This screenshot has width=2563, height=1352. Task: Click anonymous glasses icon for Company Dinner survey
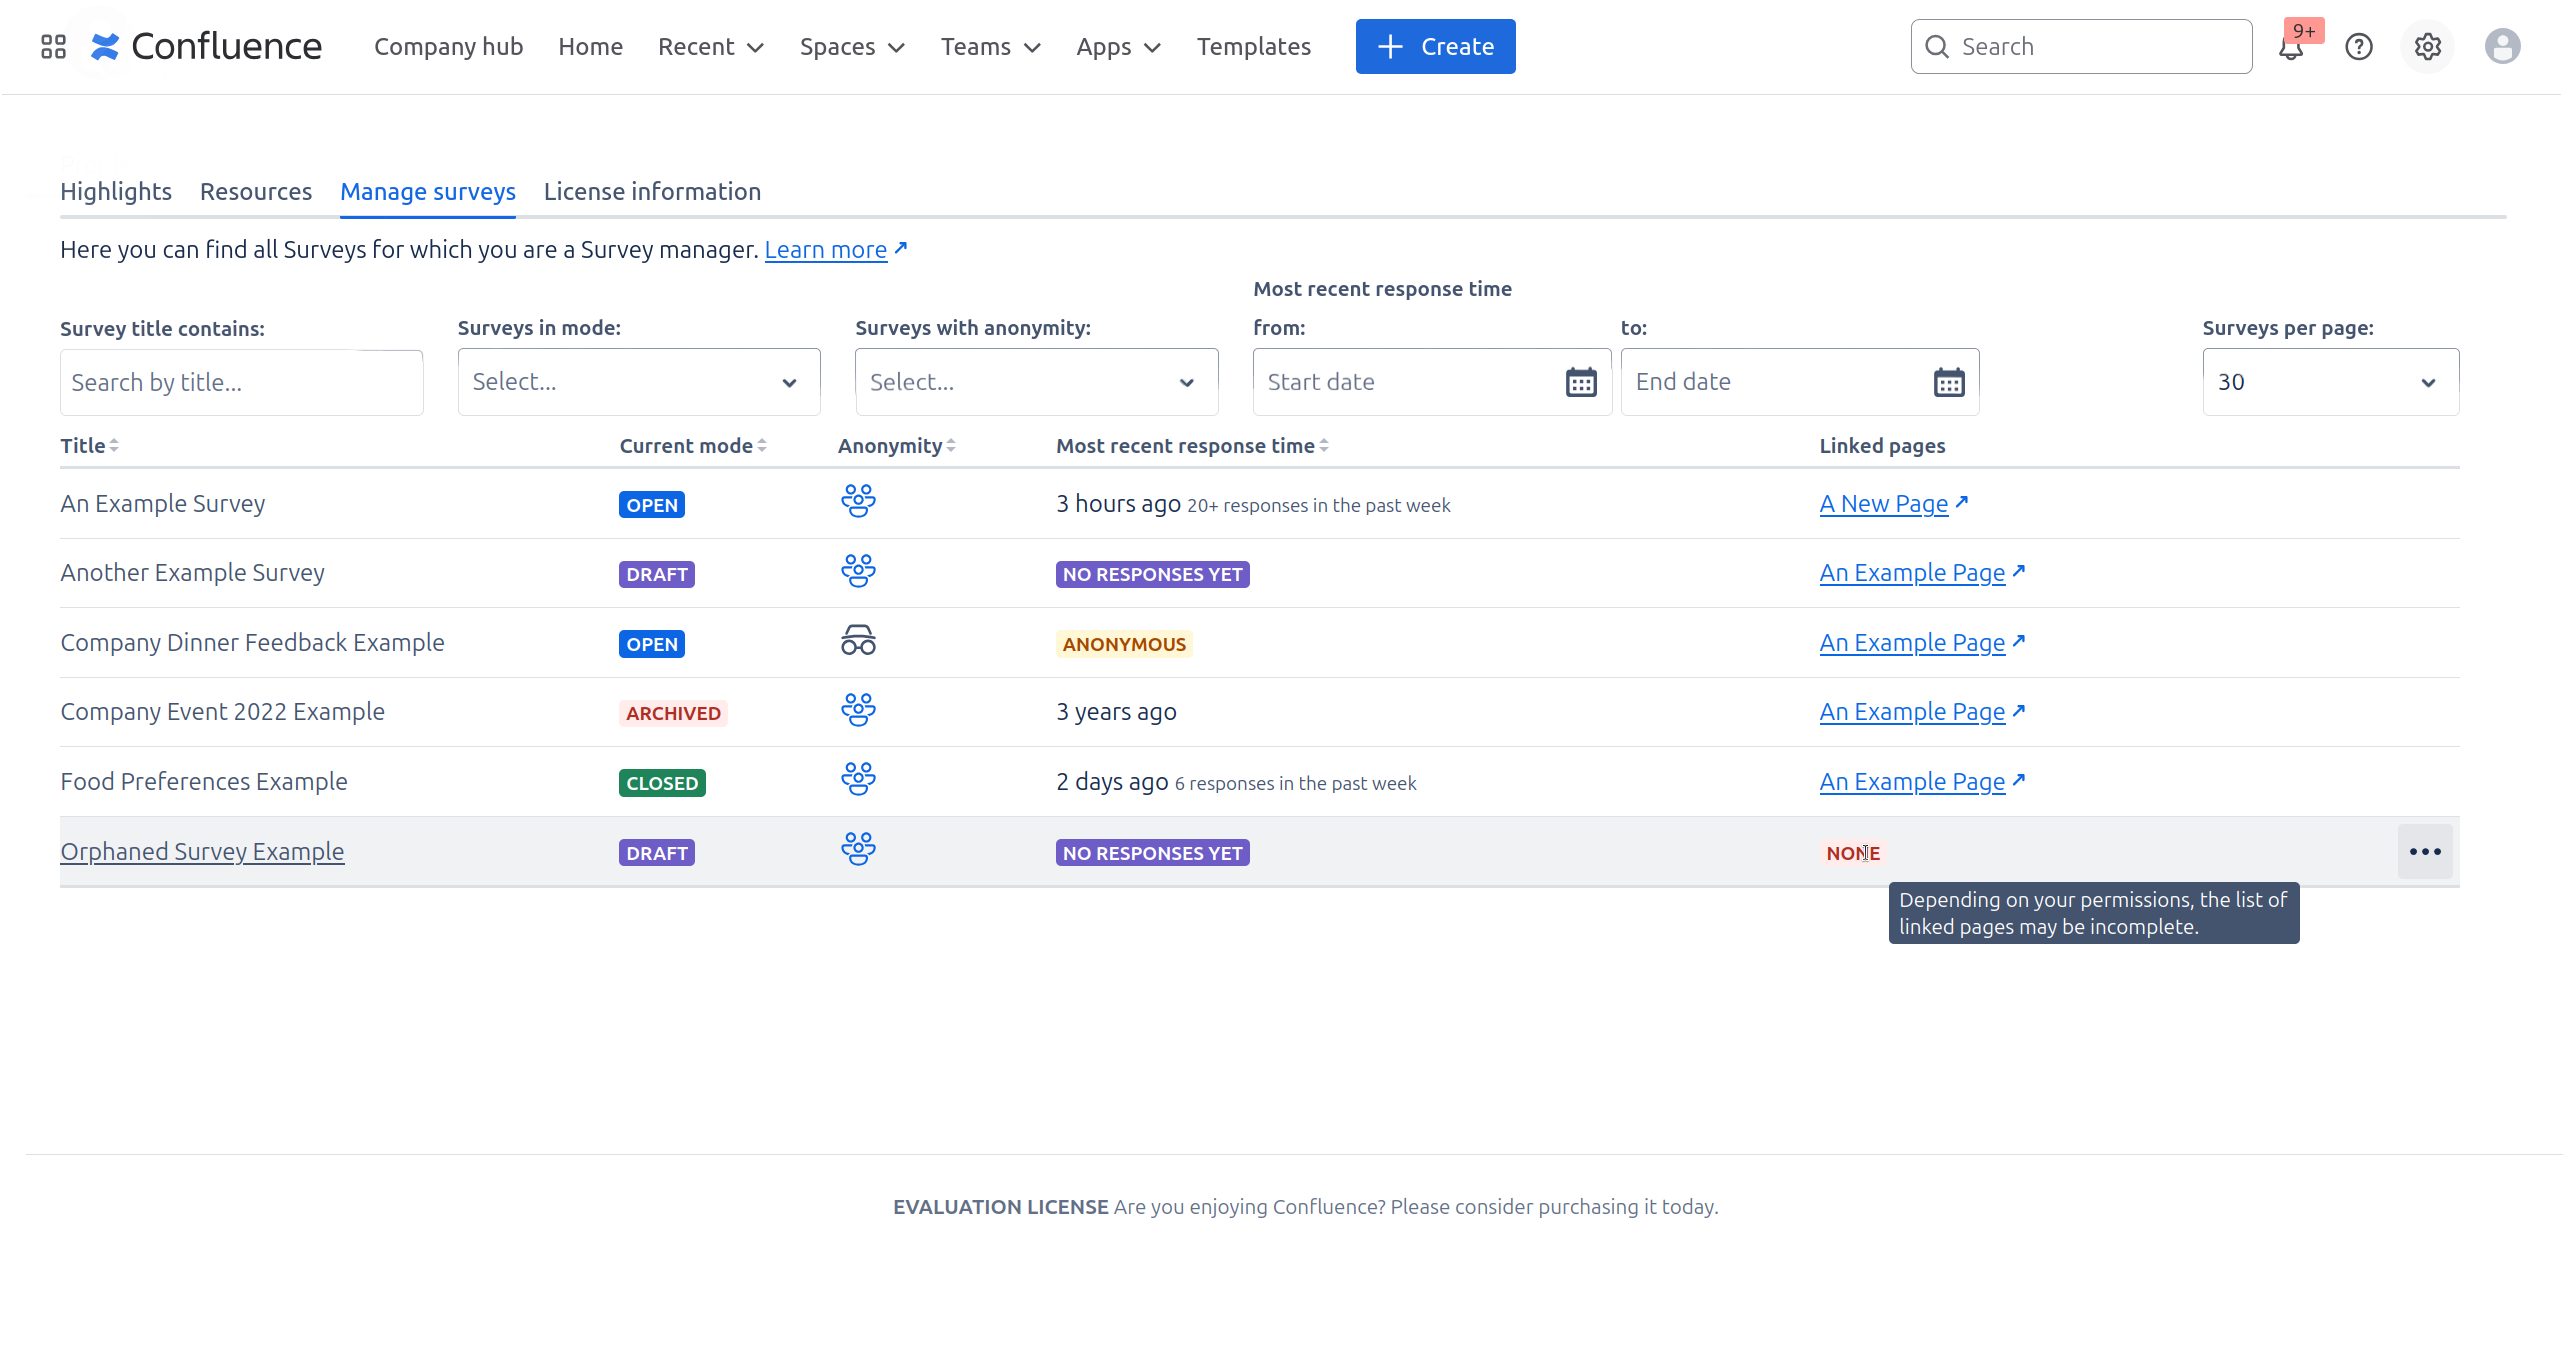point(858,641)
